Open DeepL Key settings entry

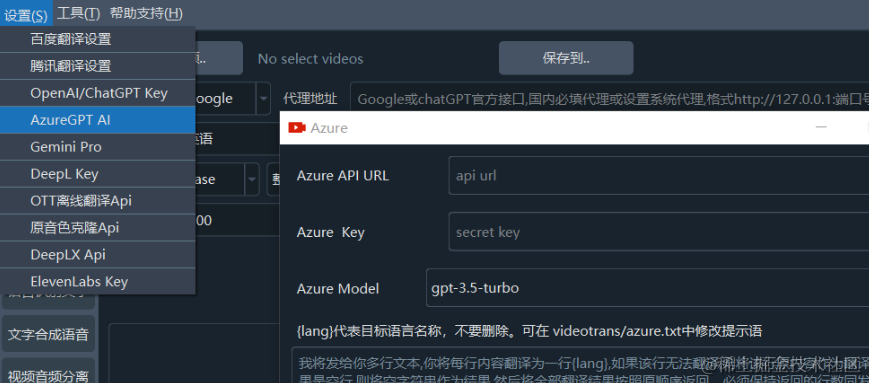[x=98, y=174]
